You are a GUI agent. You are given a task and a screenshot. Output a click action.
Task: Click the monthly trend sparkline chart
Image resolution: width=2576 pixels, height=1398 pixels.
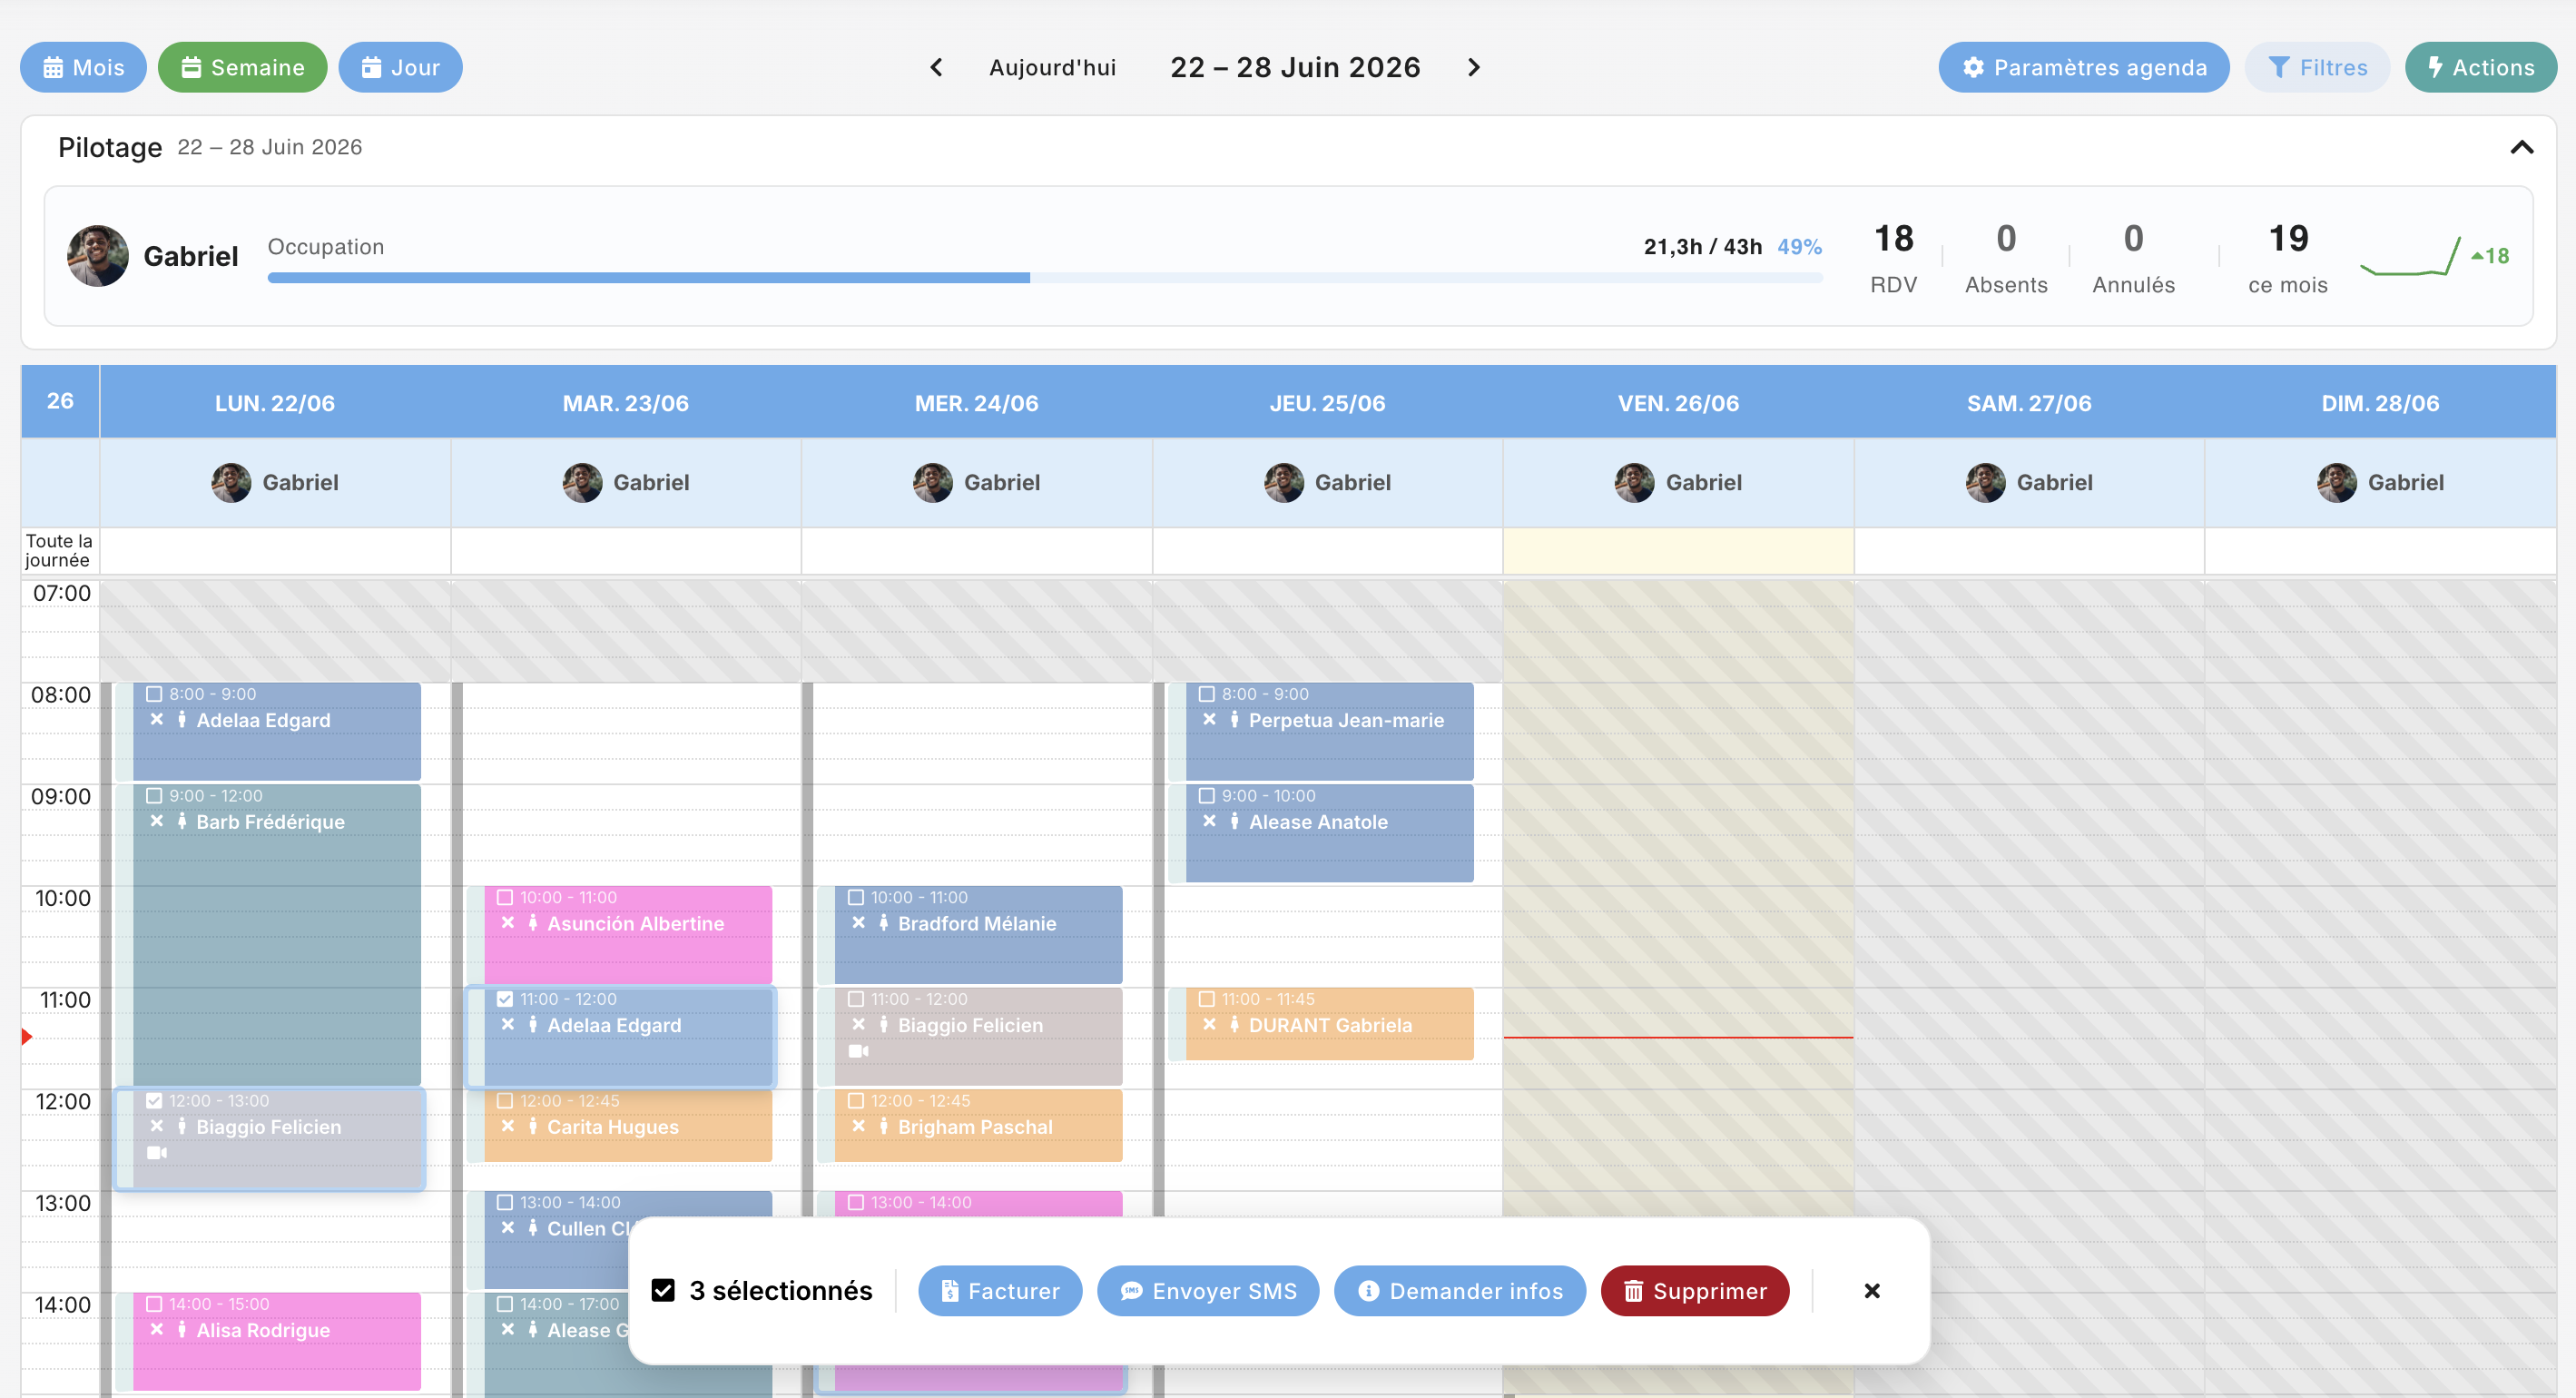click(2409, 256)
